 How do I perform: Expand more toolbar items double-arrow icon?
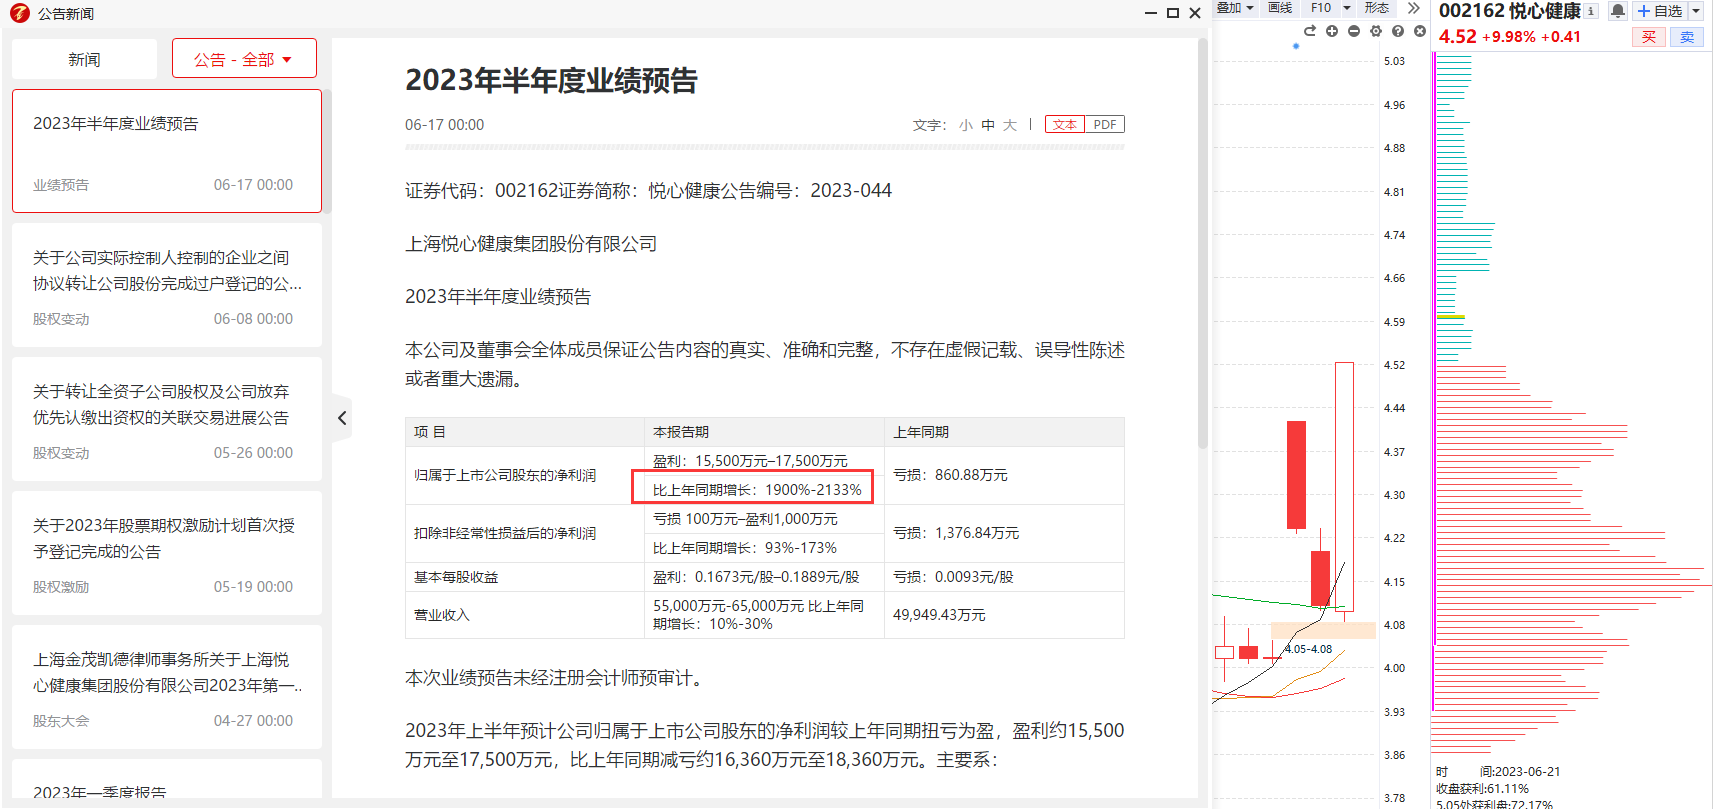1413,8
